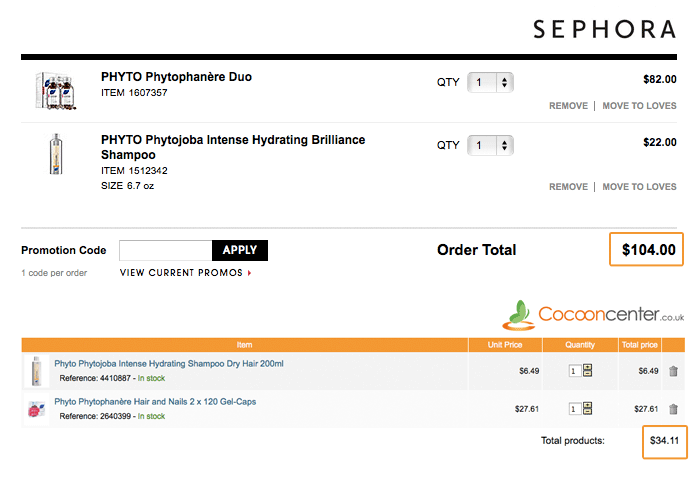The image size is (700, 485).
Task: Click the Phytophanère Gel-Caps thumbnail image
Action: tap(36, 409)
